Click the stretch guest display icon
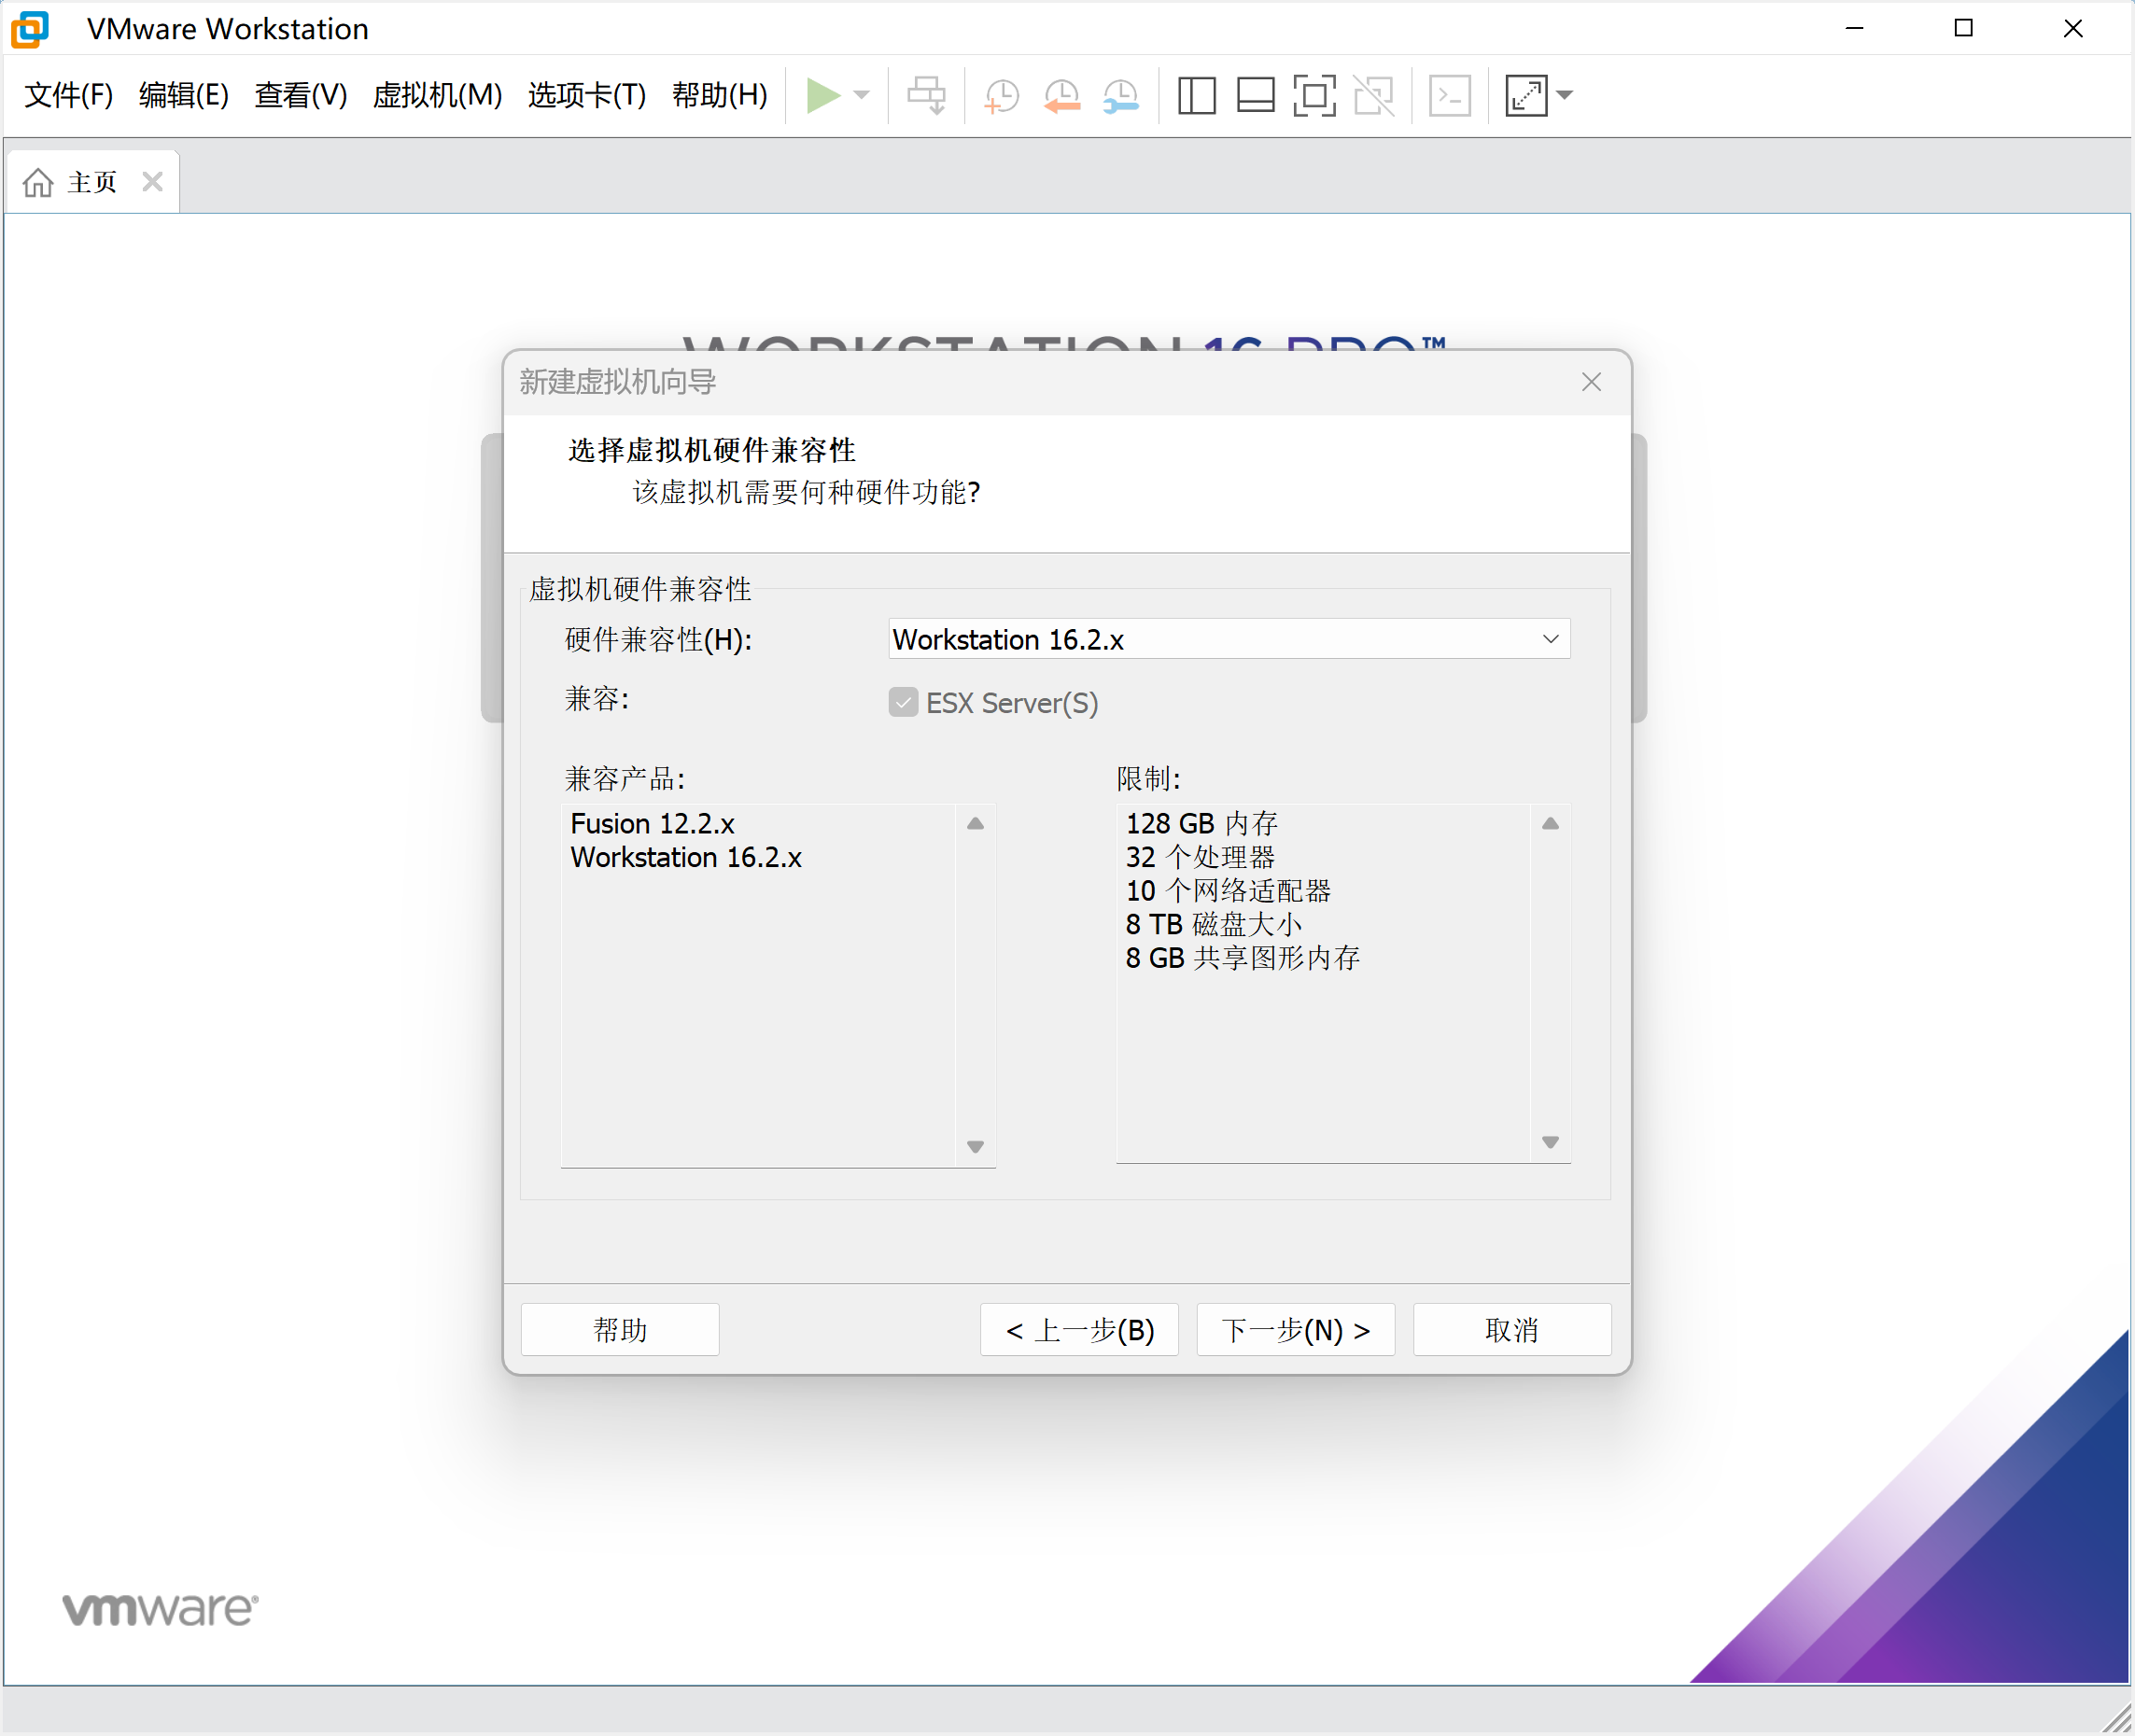 (1526, 96)
